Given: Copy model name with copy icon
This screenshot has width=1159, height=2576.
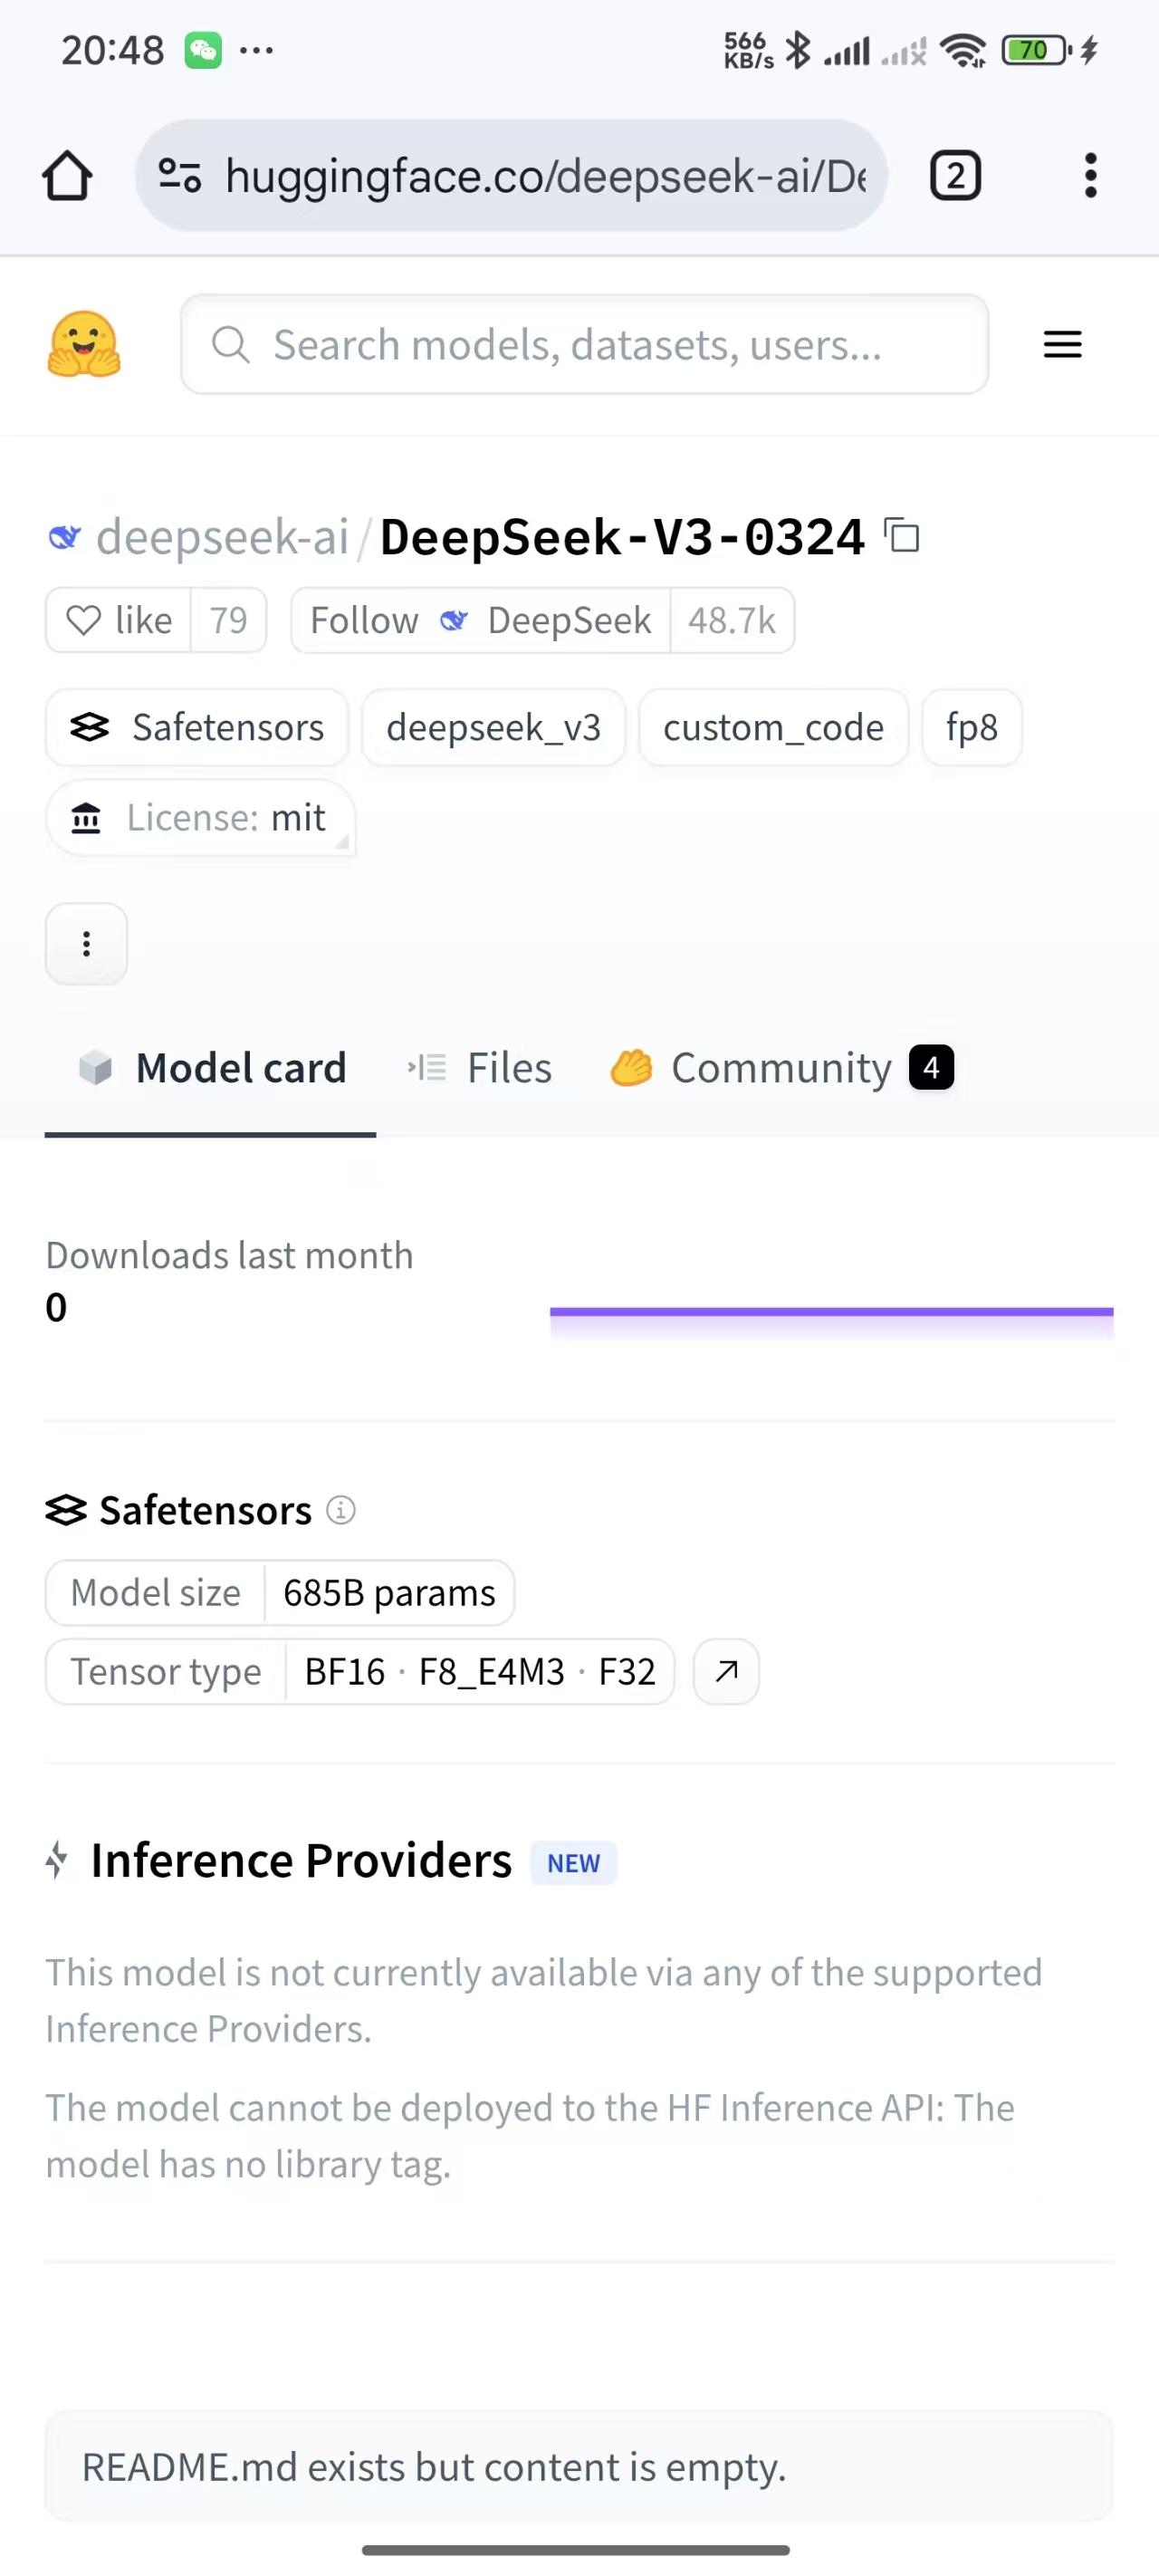Looking at the screenshot, I should click(x=902, y=535).
